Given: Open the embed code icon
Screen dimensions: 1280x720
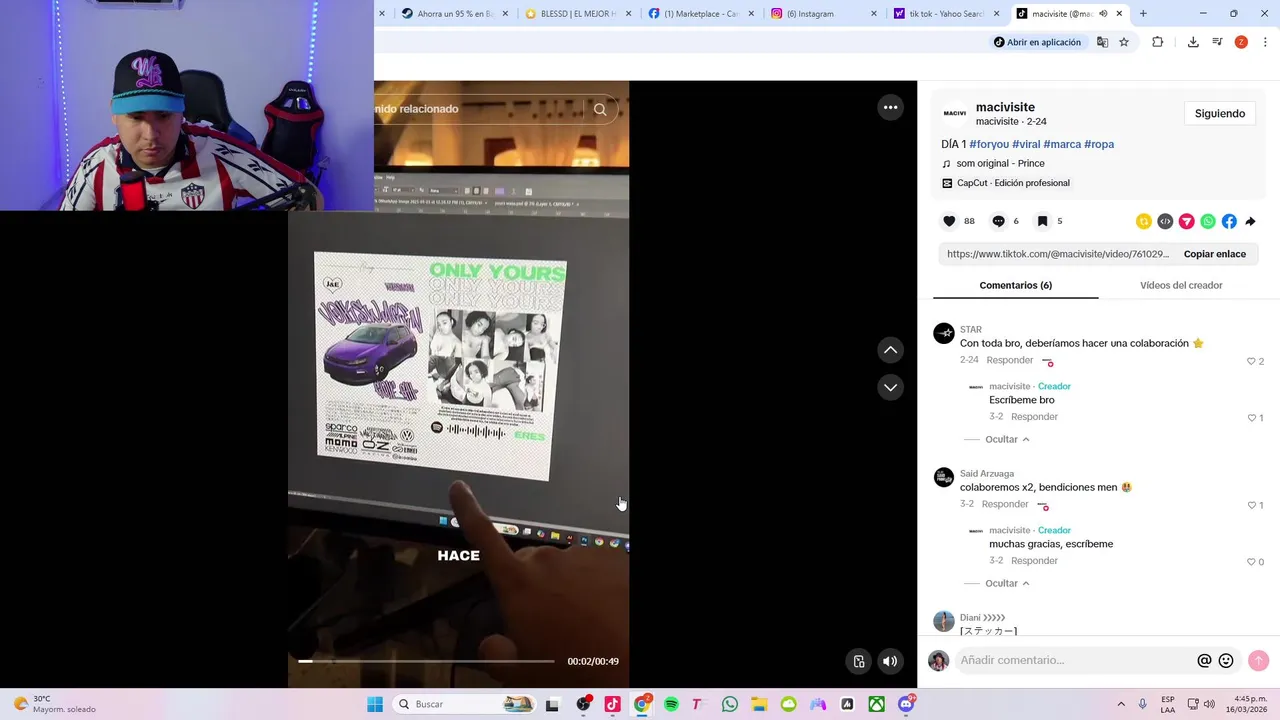Looking at the screenshot, I should [x=1165, y=221].
